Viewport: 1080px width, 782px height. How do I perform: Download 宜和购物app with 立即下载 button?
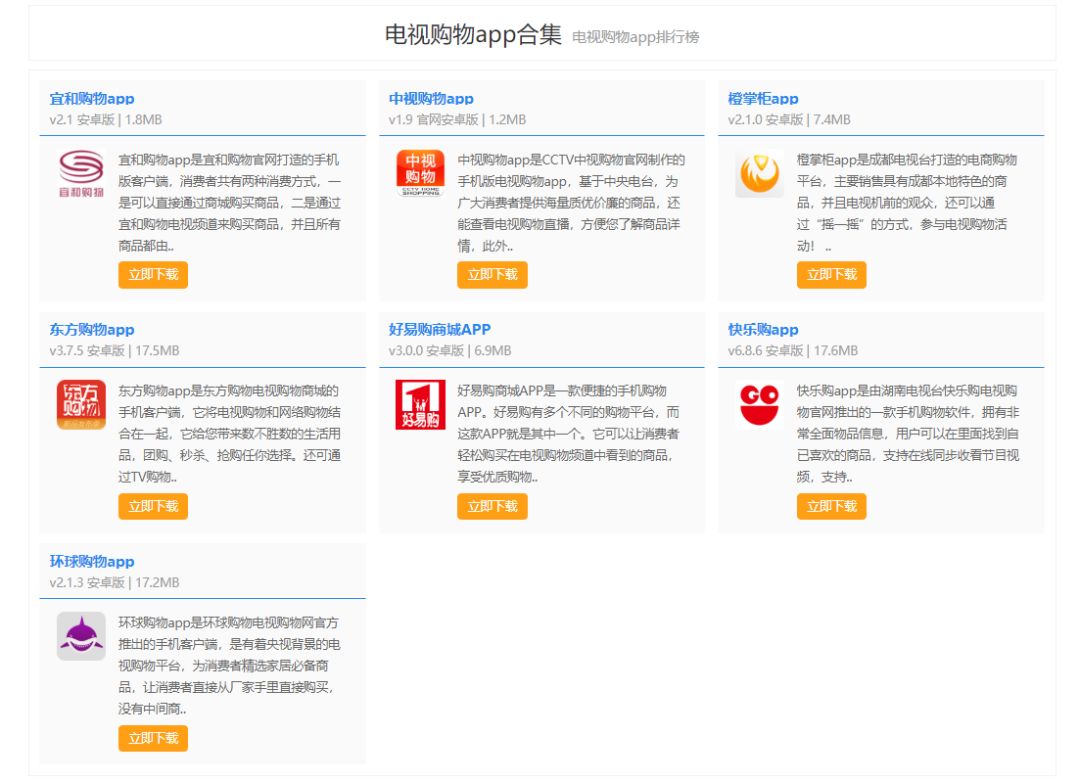coord(153,275)
